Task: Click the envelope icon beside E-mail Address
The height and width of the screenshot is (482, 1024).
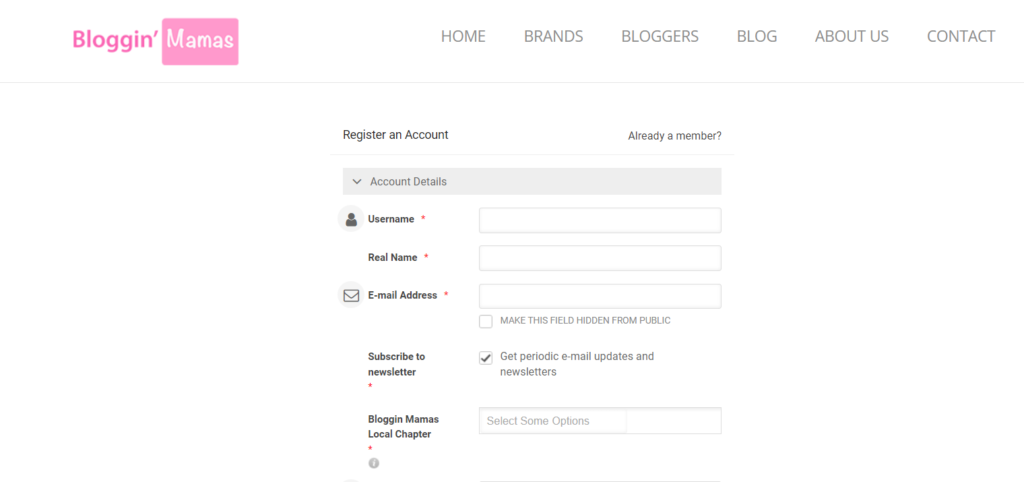Action: [x=351, y=296]
